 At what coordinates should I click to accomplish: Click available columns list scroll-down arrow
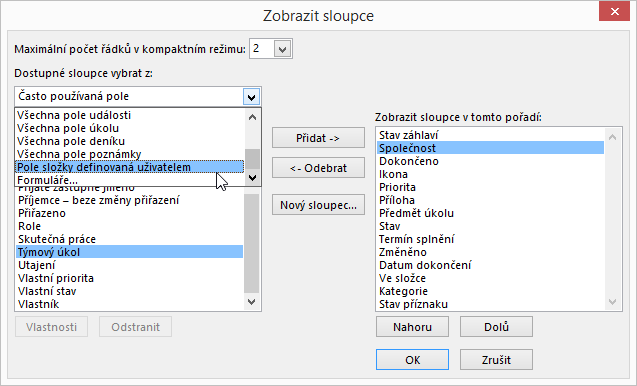(x=251, y=302)
